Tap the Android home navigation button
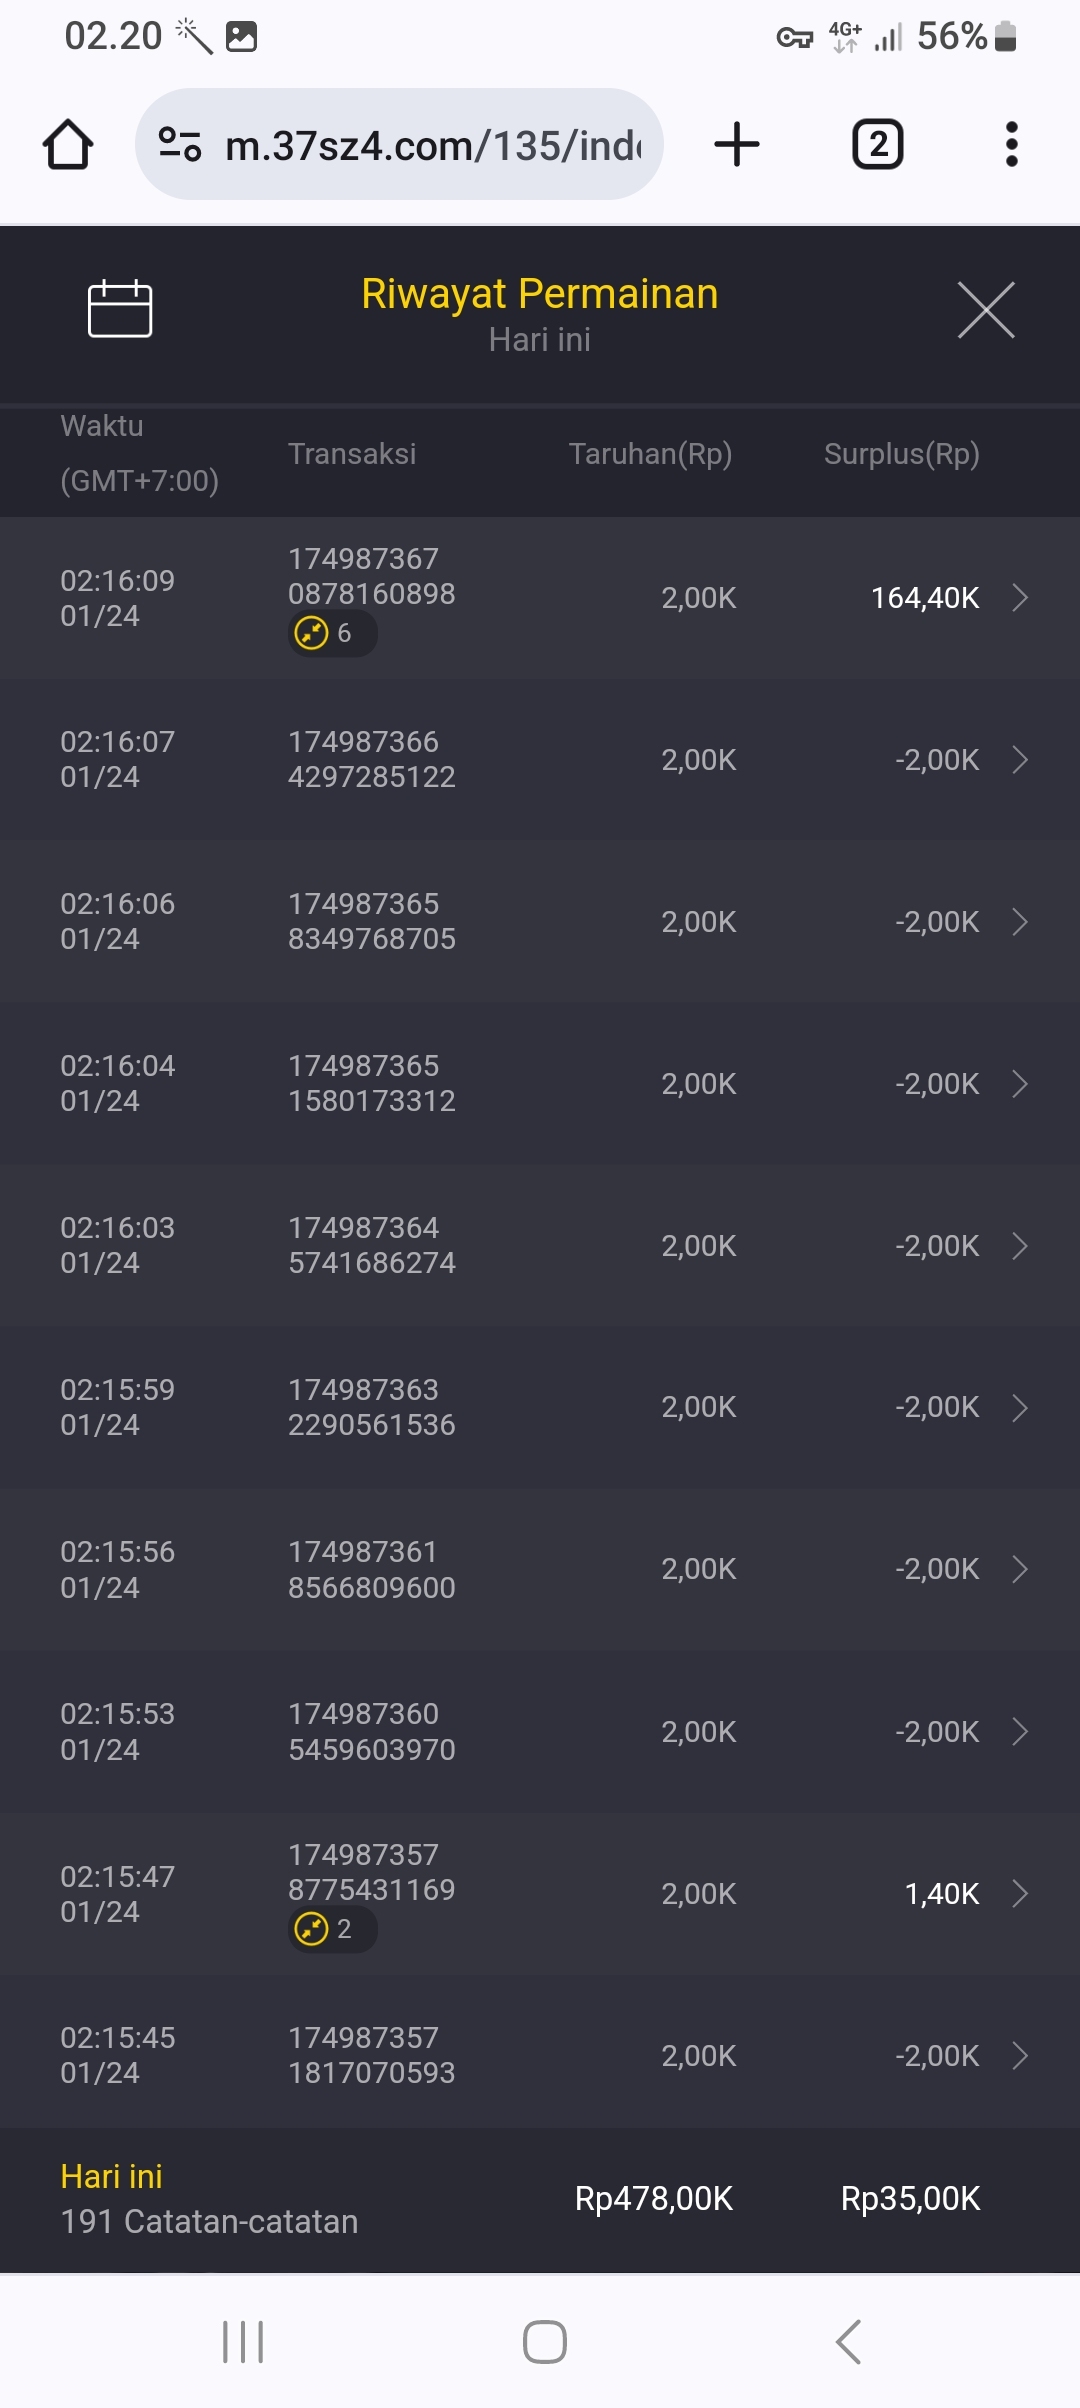The height and width of the screenshot is (2408, 1080). coord(544,2341)
